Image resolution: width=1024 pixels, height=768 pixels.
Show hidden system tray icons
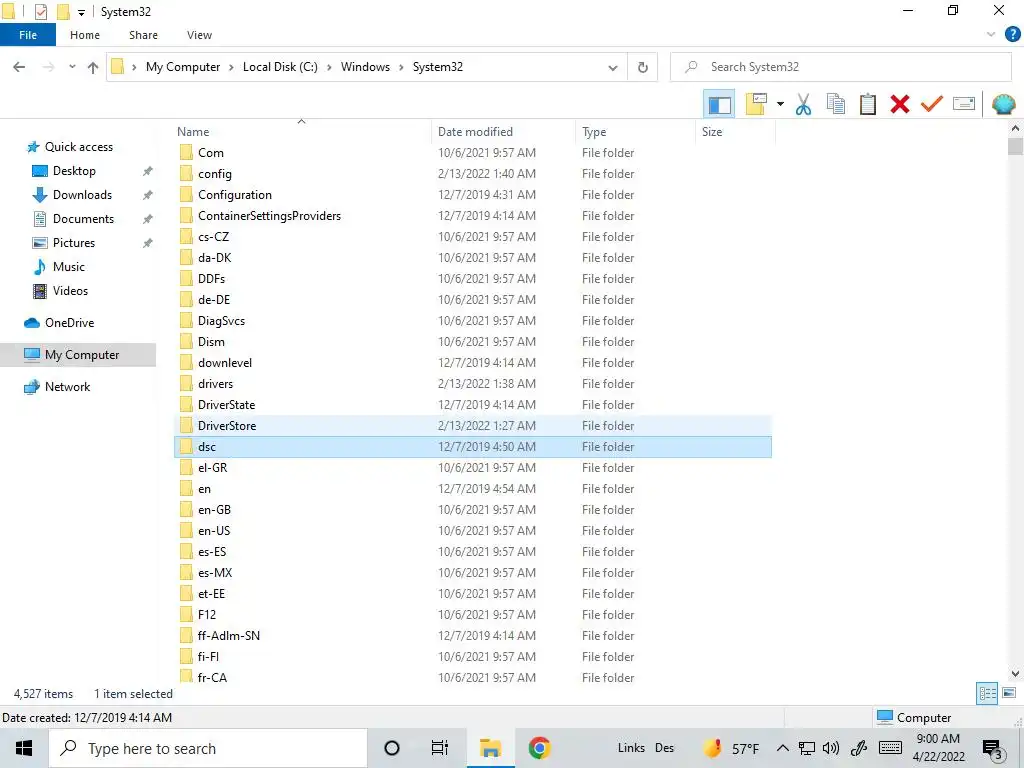(x=782, y=748)
